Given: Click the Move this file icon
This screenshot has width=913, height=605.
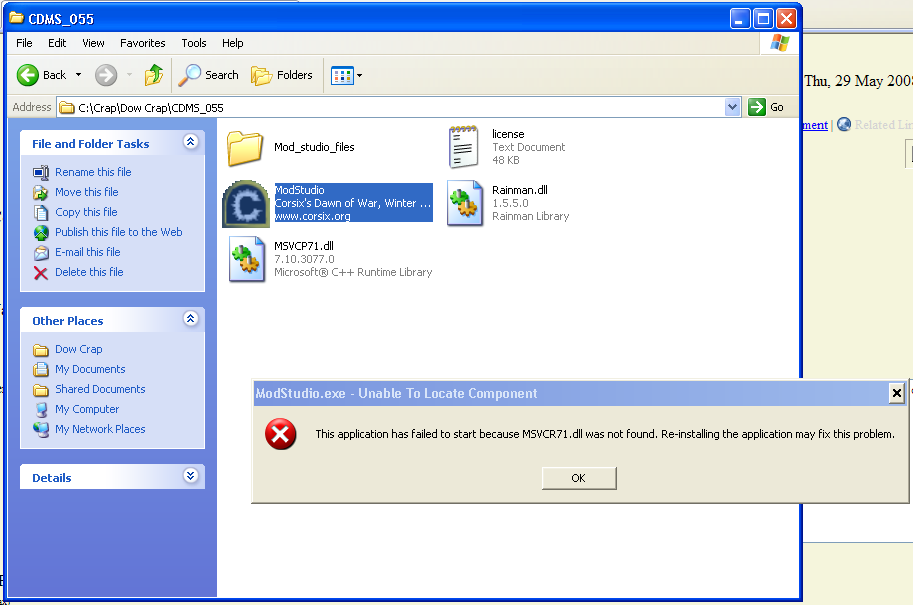Looking at the screenshot, I should 41,192.
